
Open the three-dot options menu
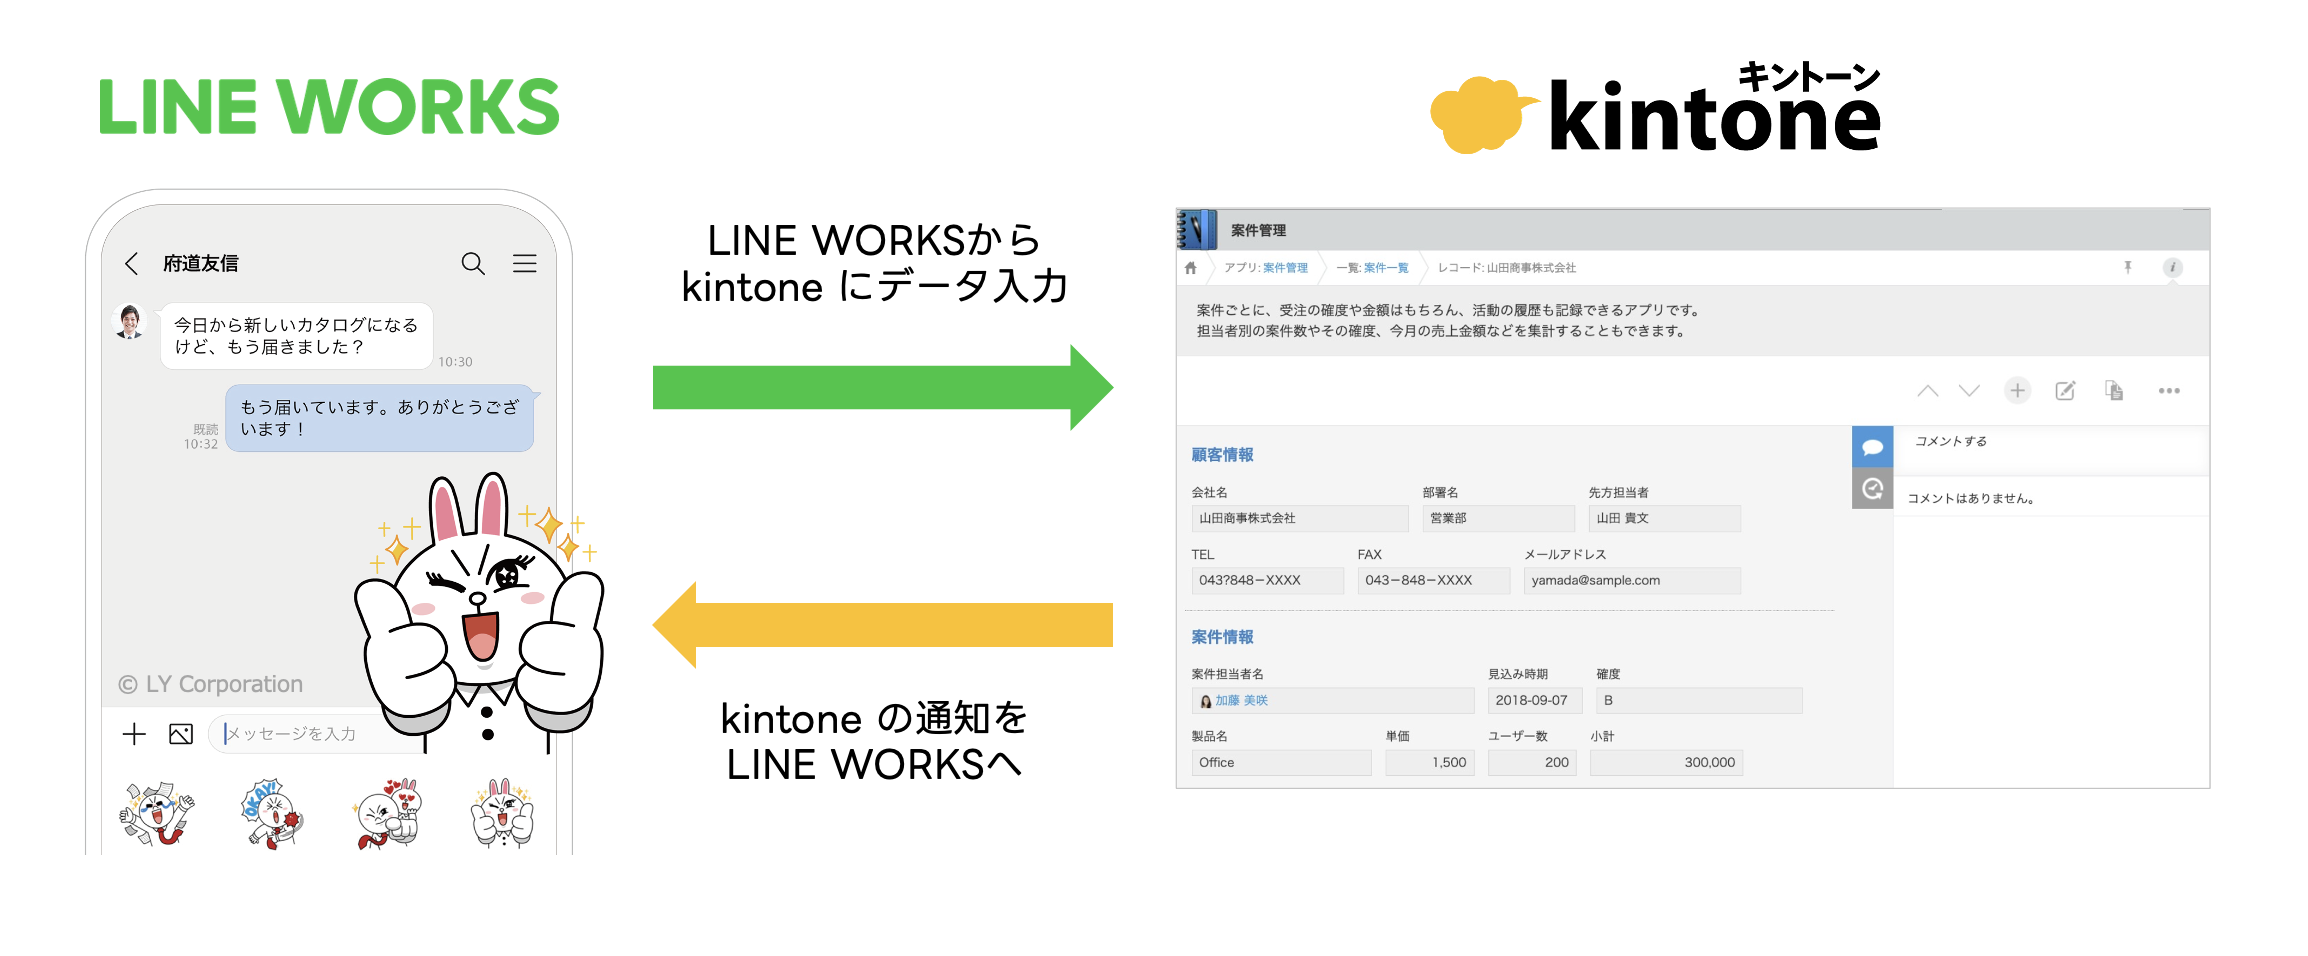tap(2168, 390)
